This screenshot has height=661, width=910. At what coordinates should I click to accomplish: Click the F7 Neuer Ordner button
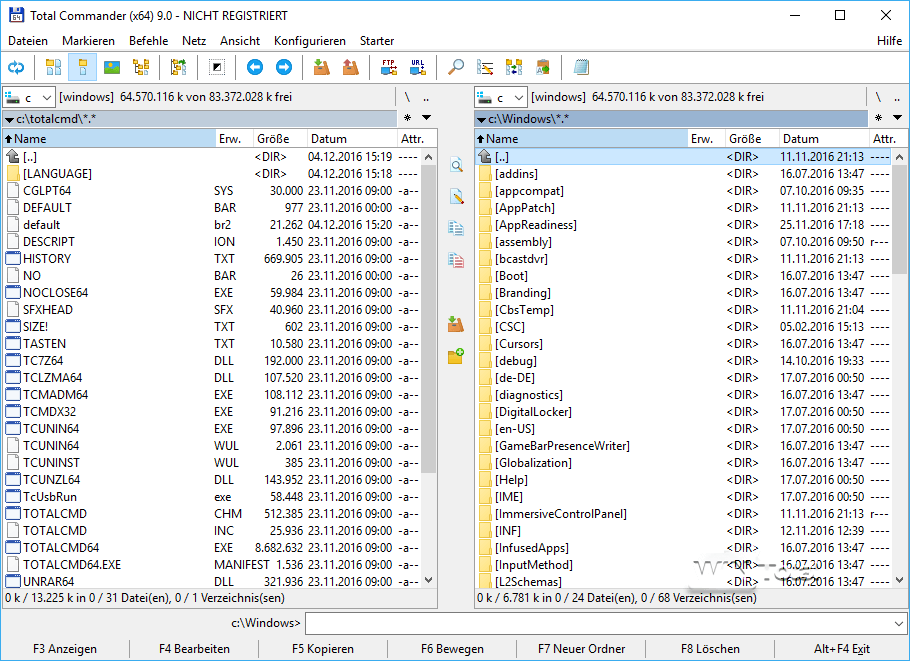tap(582, 649)
